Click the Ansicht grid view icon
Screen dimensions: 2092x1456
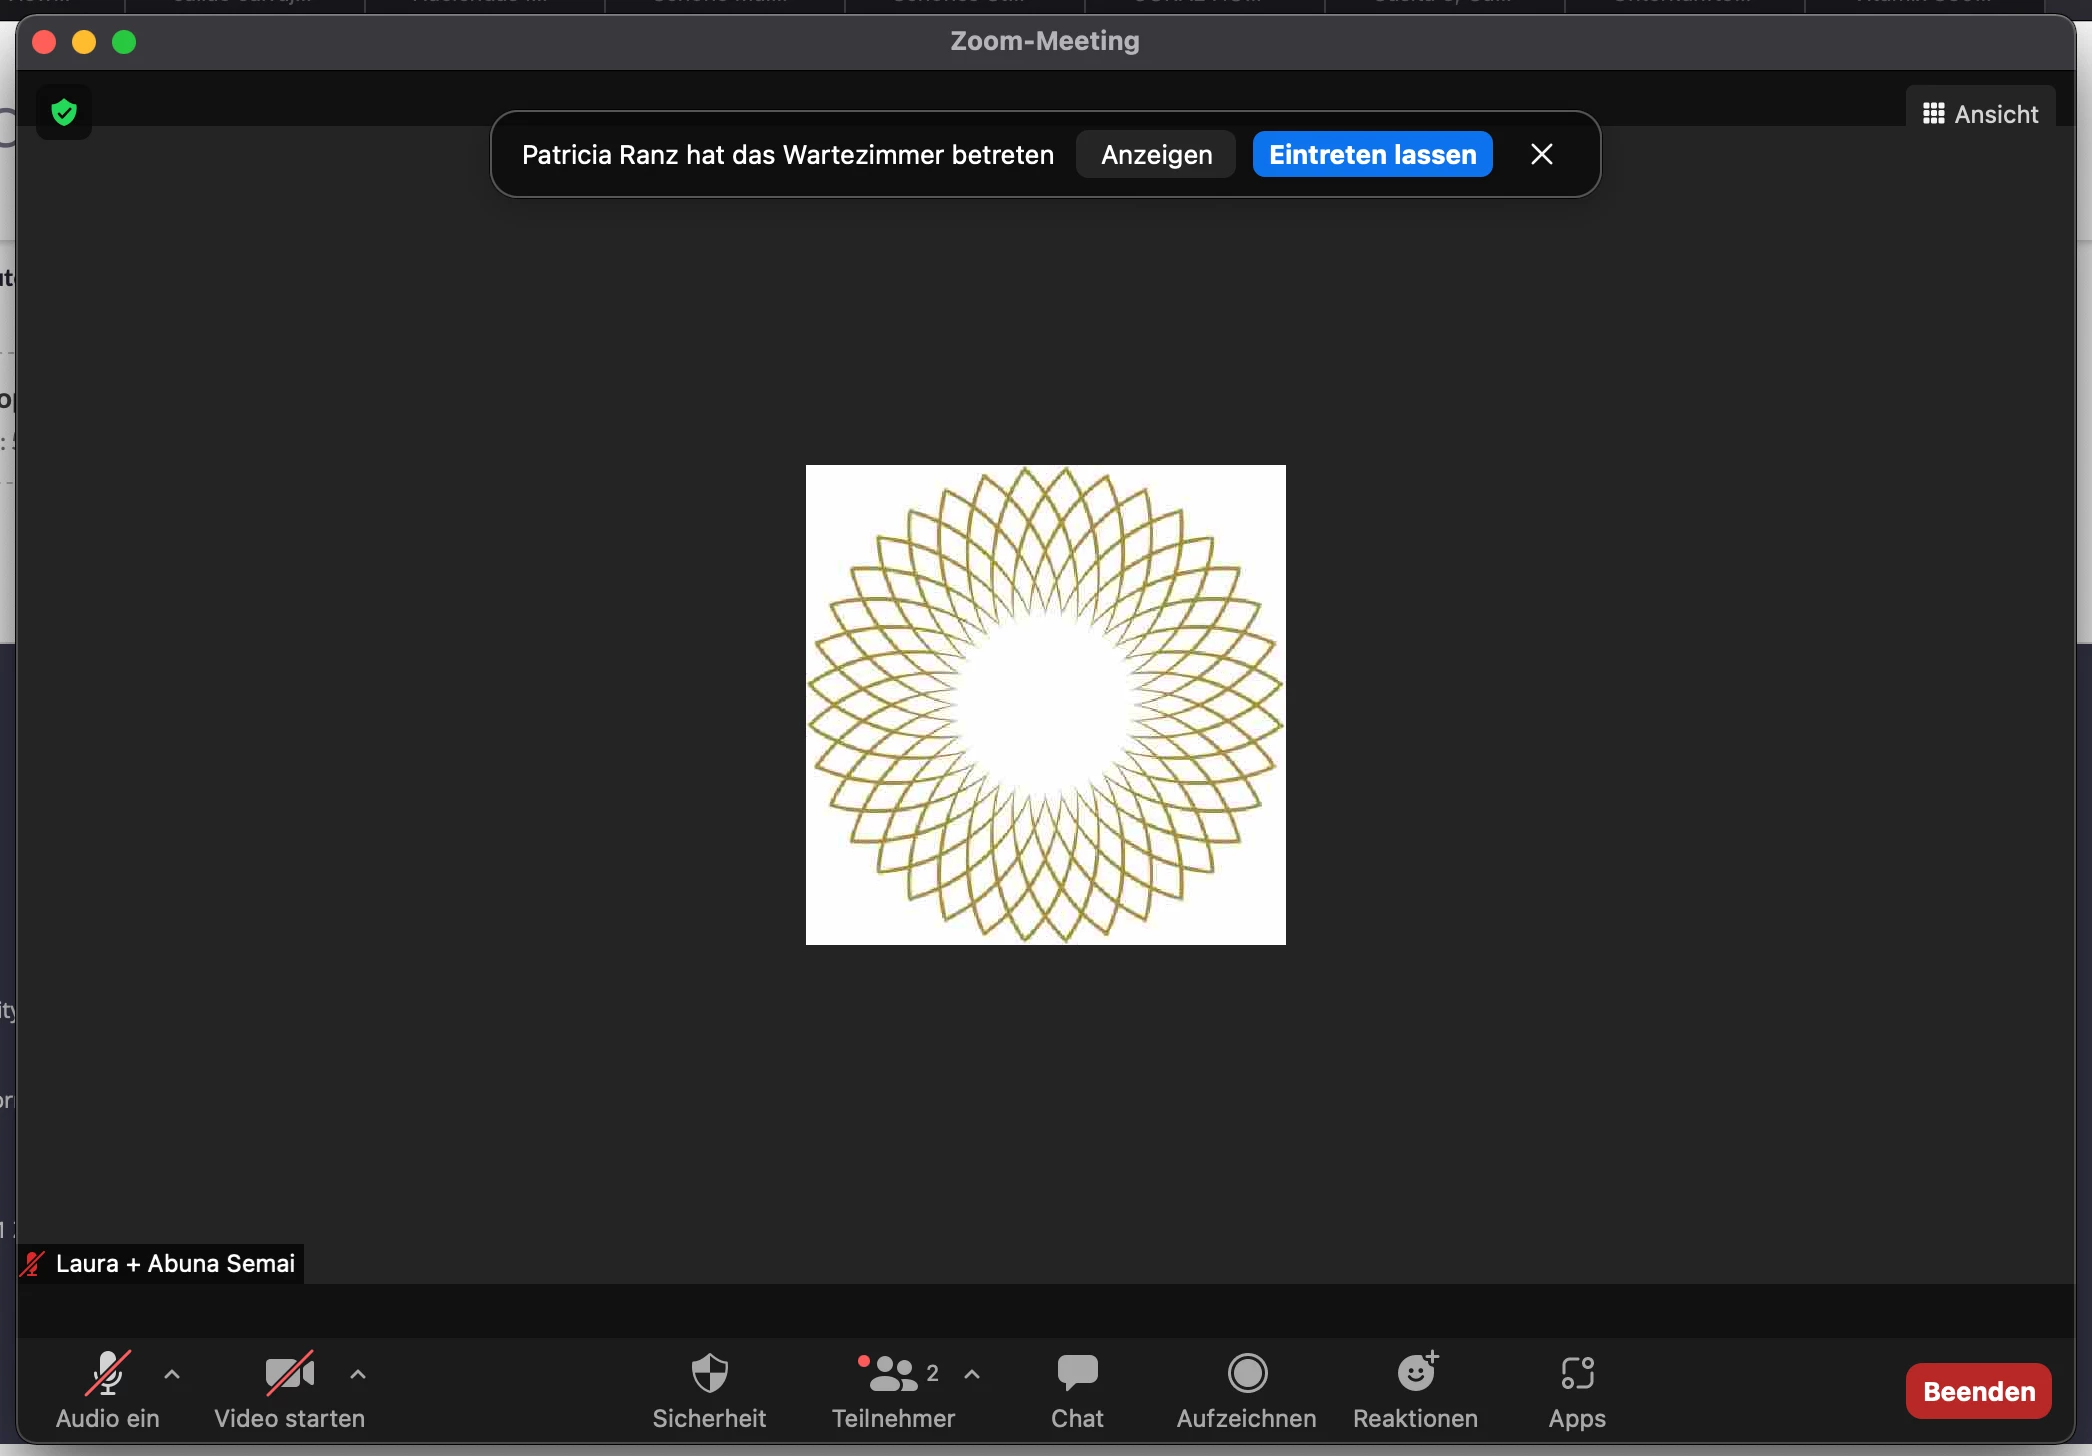point(1933,114)
